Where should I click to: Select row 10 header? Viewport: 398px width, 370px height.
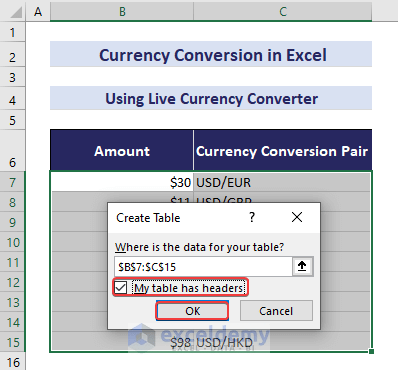(13, 242)
